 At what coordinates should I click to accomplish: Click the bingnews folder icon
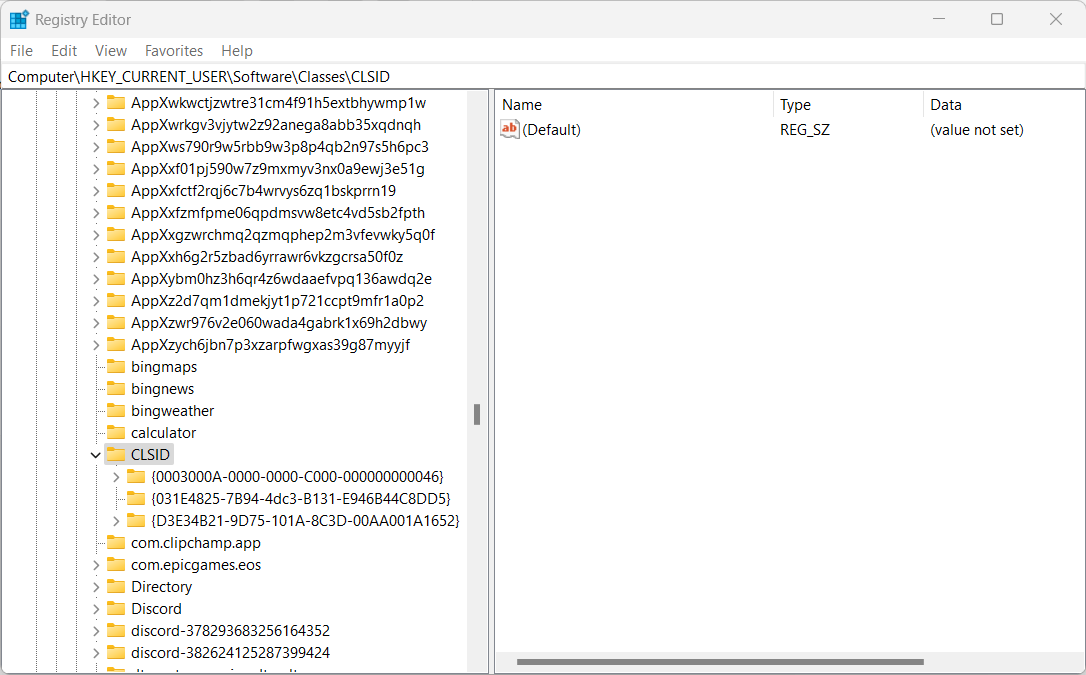coord(116,388)
